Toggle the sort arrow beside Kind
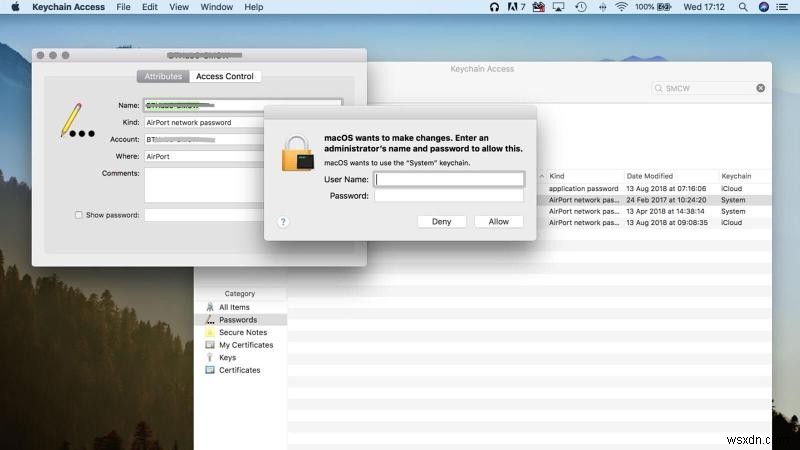 click(542, 176)
